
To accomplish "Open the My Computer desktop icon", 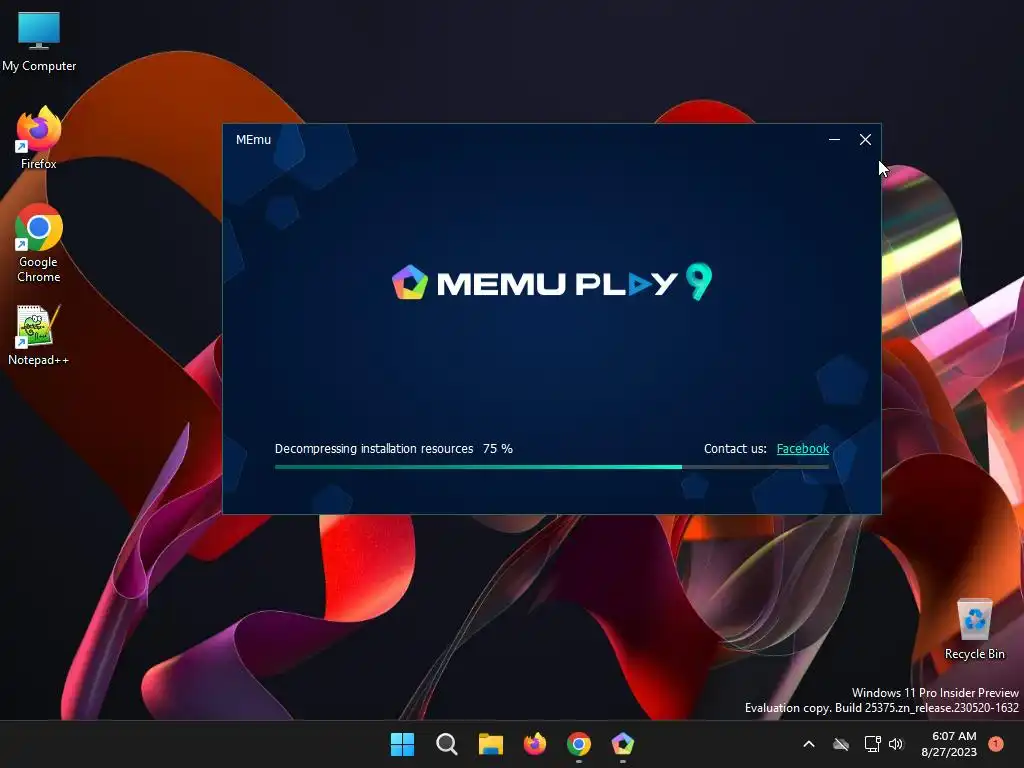I will click(x=39, y=42).
